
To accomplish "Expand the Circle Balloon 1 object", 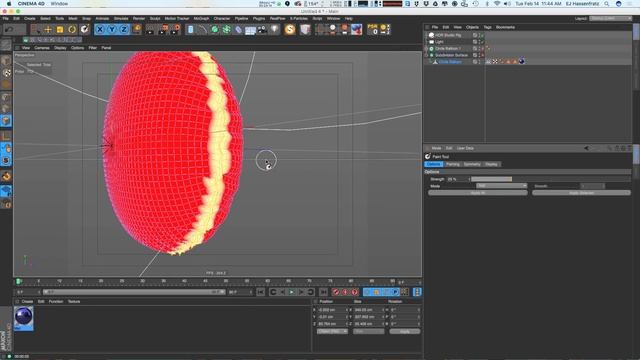I will tap(427, 49).
